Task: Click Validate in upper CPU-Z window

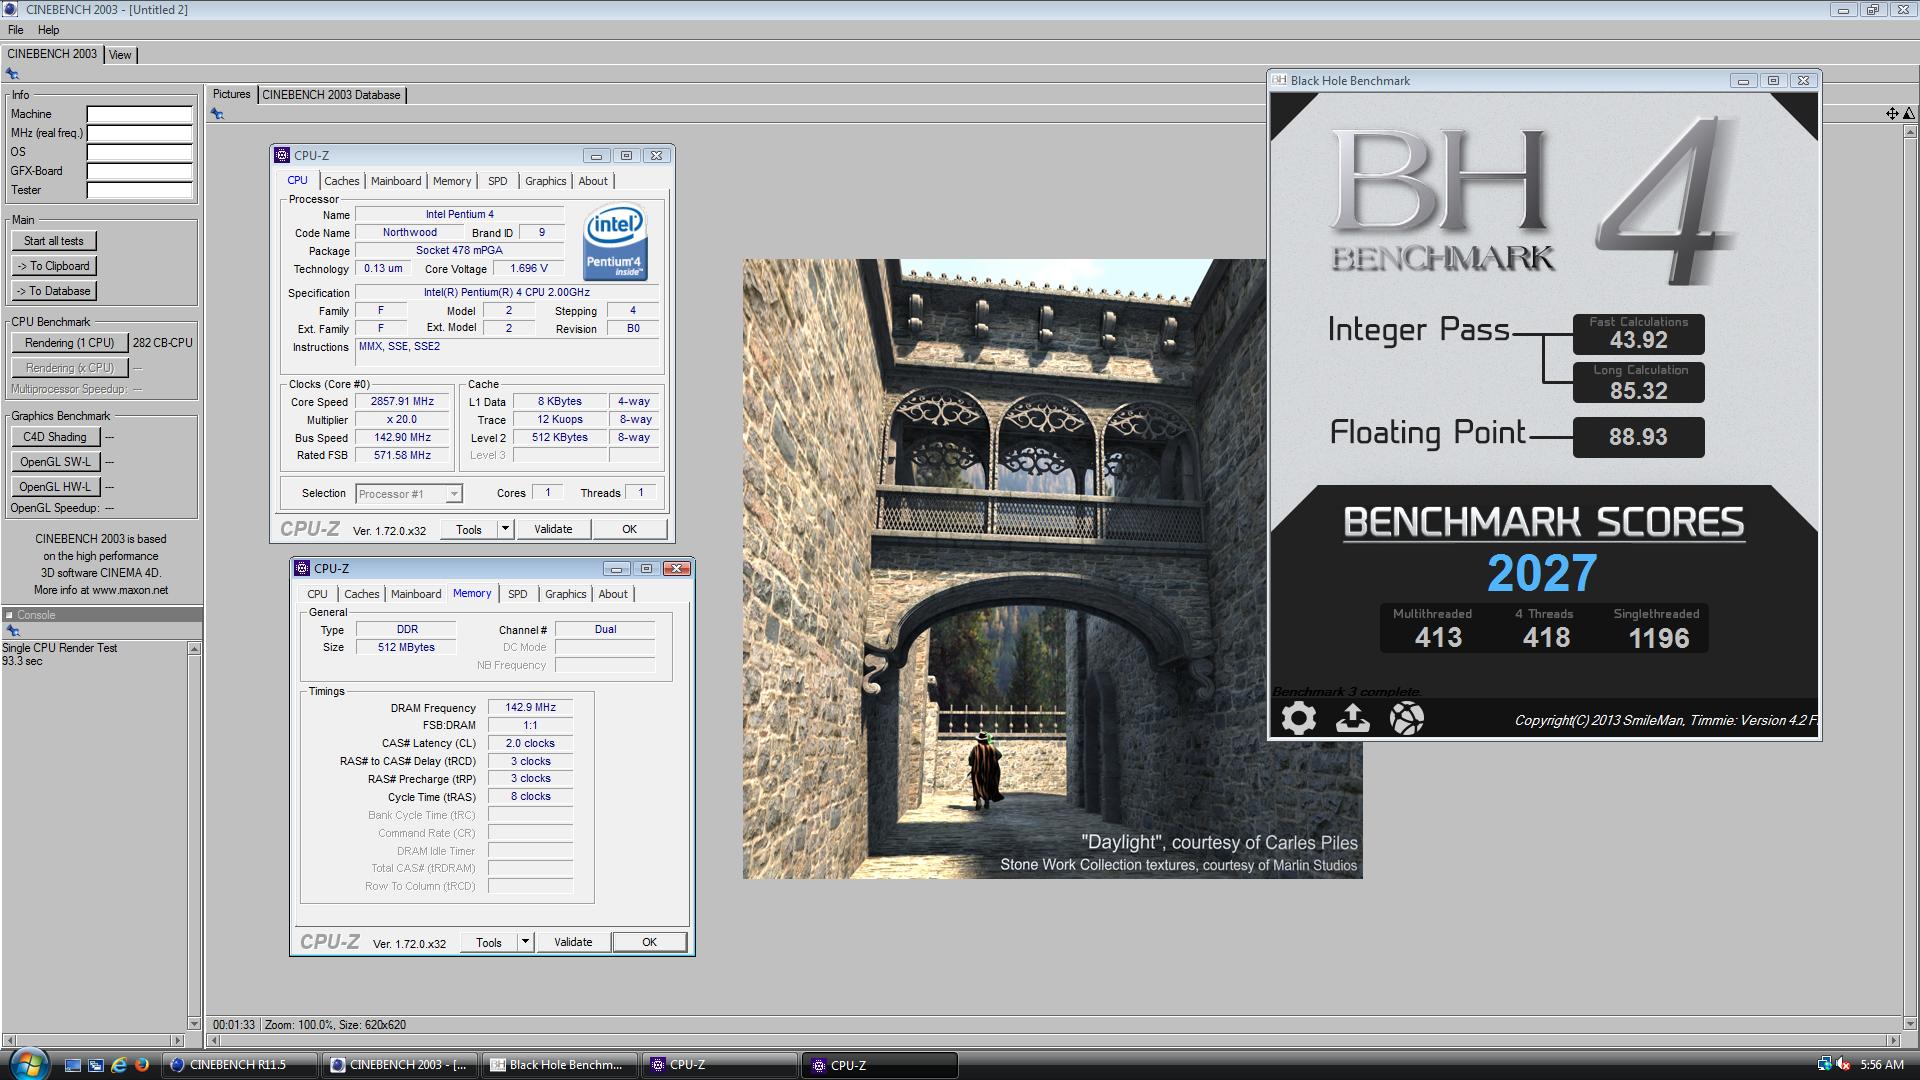Action: (x=553, y=529)
